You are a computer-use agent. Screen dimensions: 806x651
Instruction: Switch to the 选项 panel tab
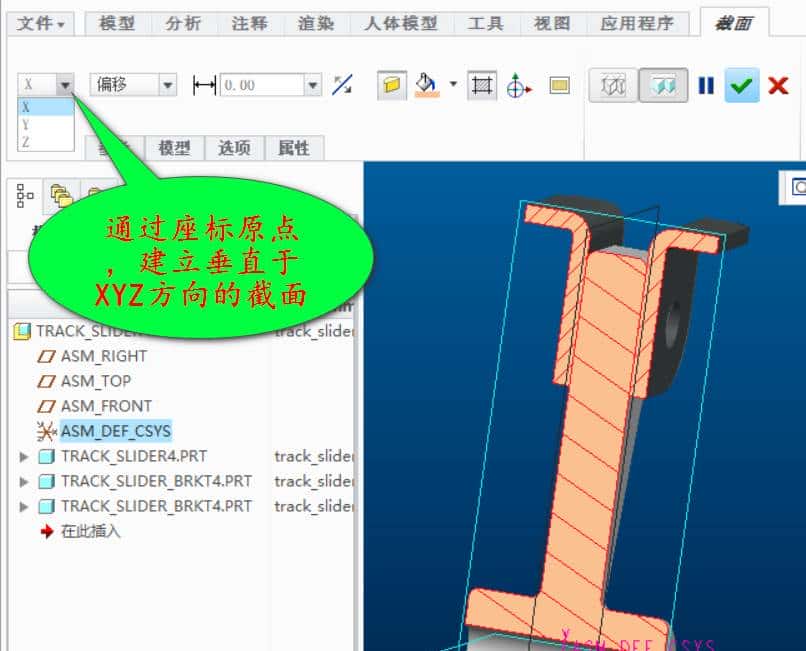[x=235, y=148]
